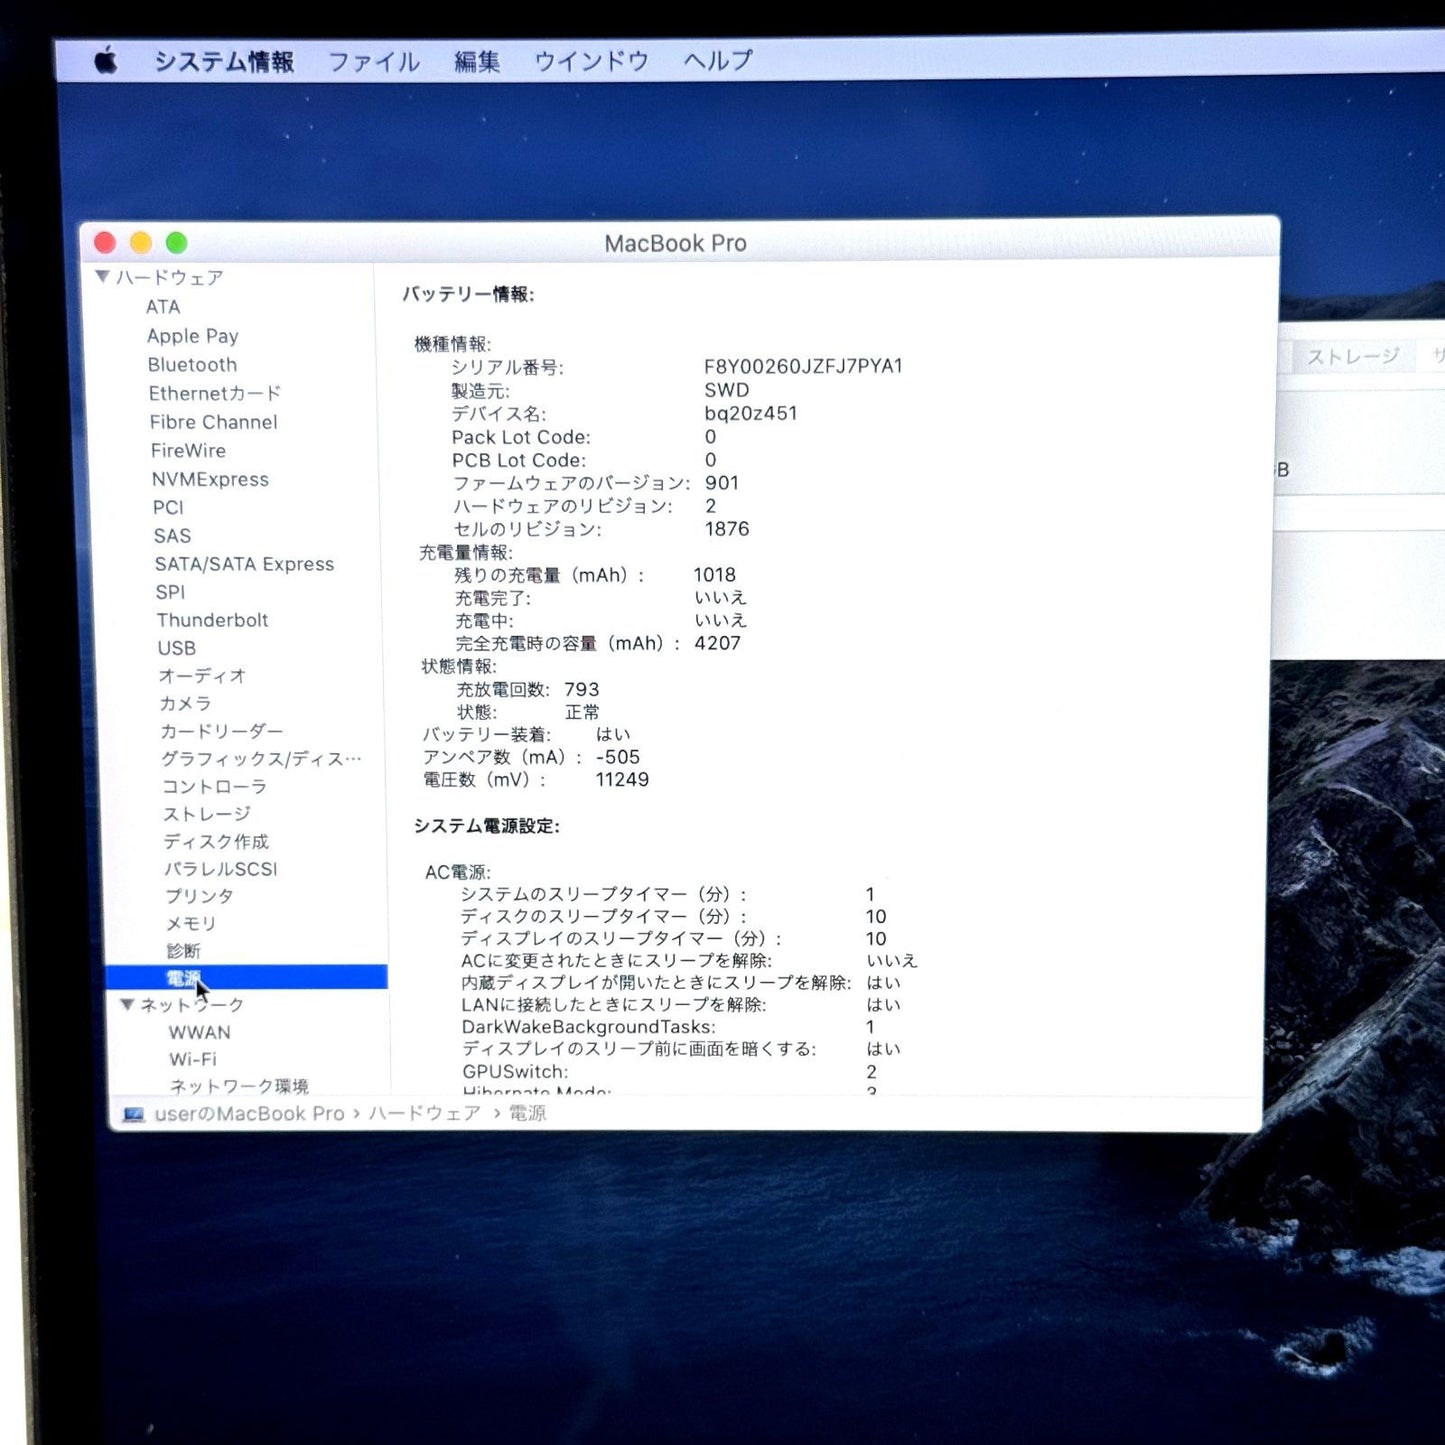Image resolution: width=1445 pixels, height=1445 pixels.
Task: Select ATA in the sidebar
Action: coord(163,307)
